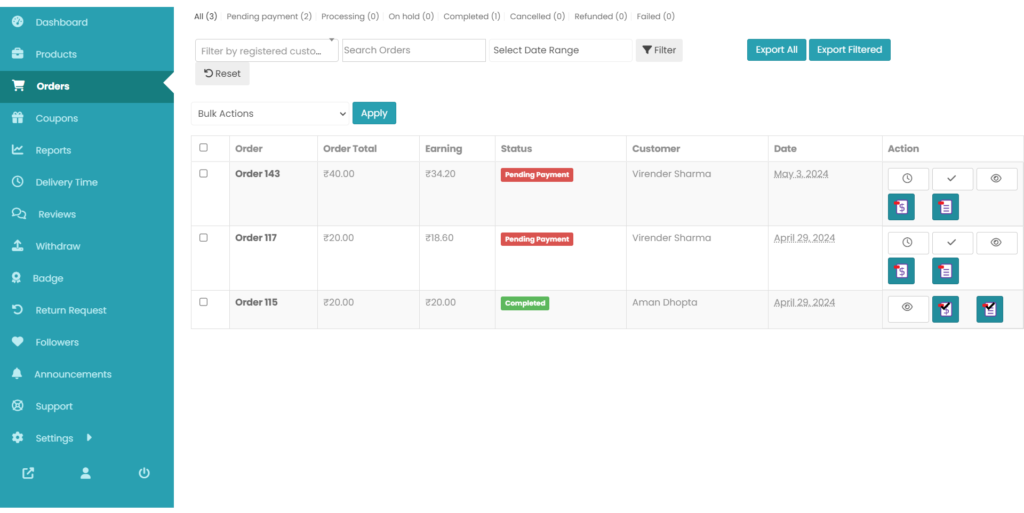Check the Order 117 row checkbox
Screen dimensions: 1024x513
[203, 238]
